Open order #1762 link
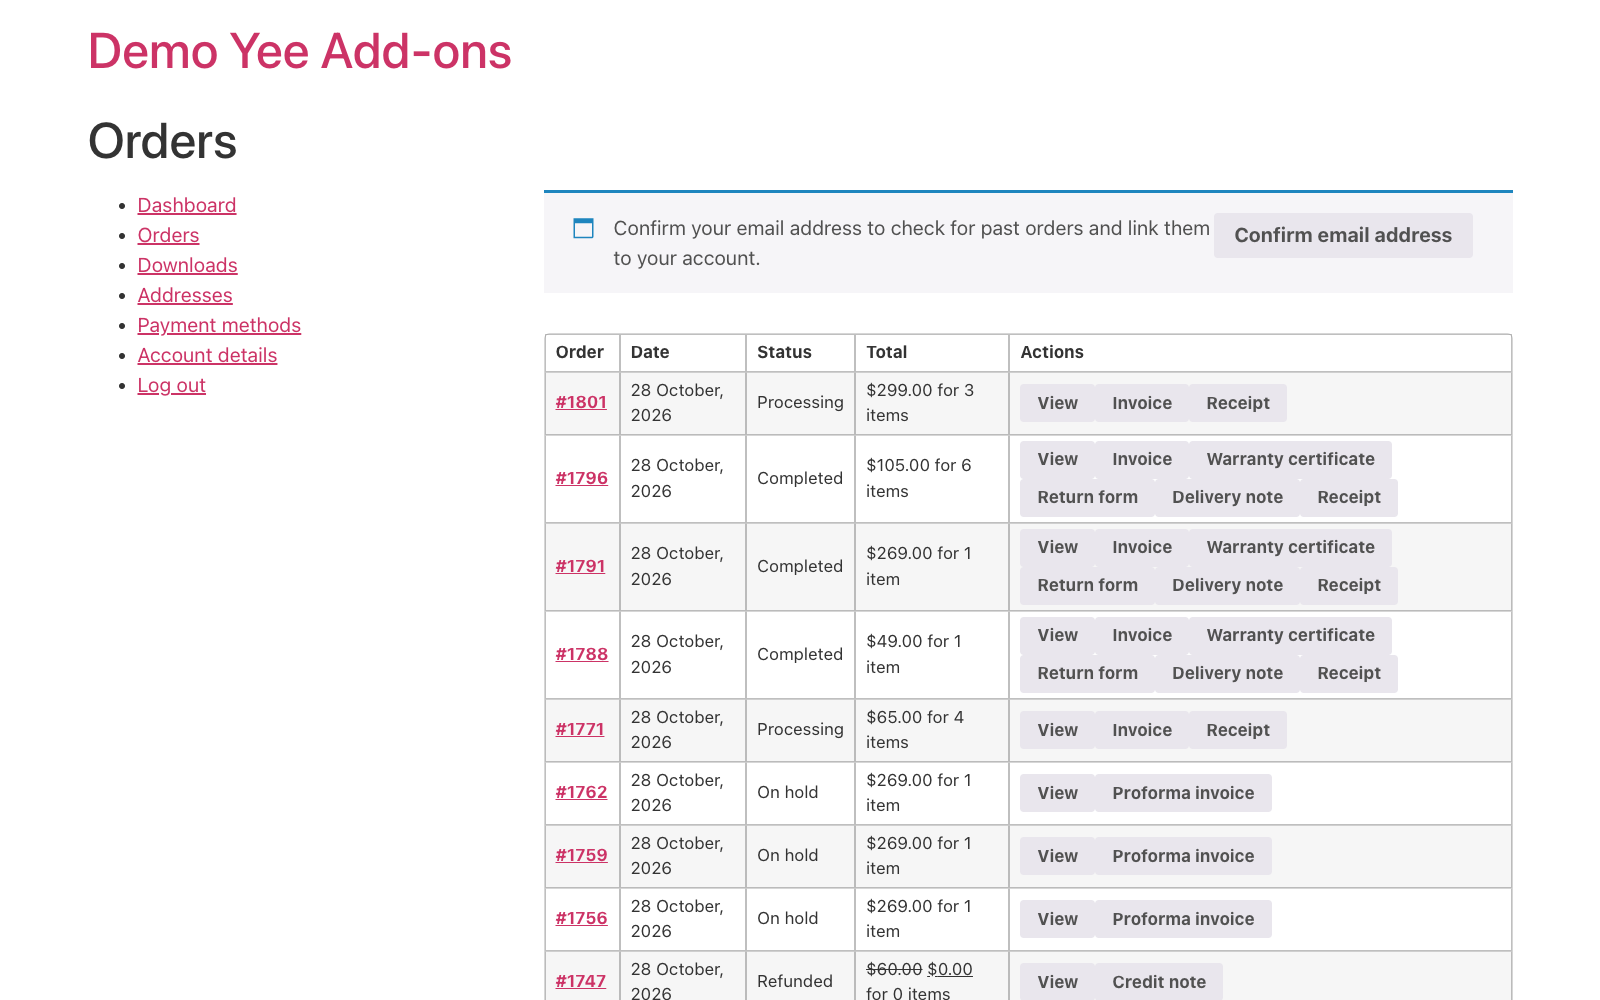The height and width of the screenshot is (1000, 1600). pos(581,792)
